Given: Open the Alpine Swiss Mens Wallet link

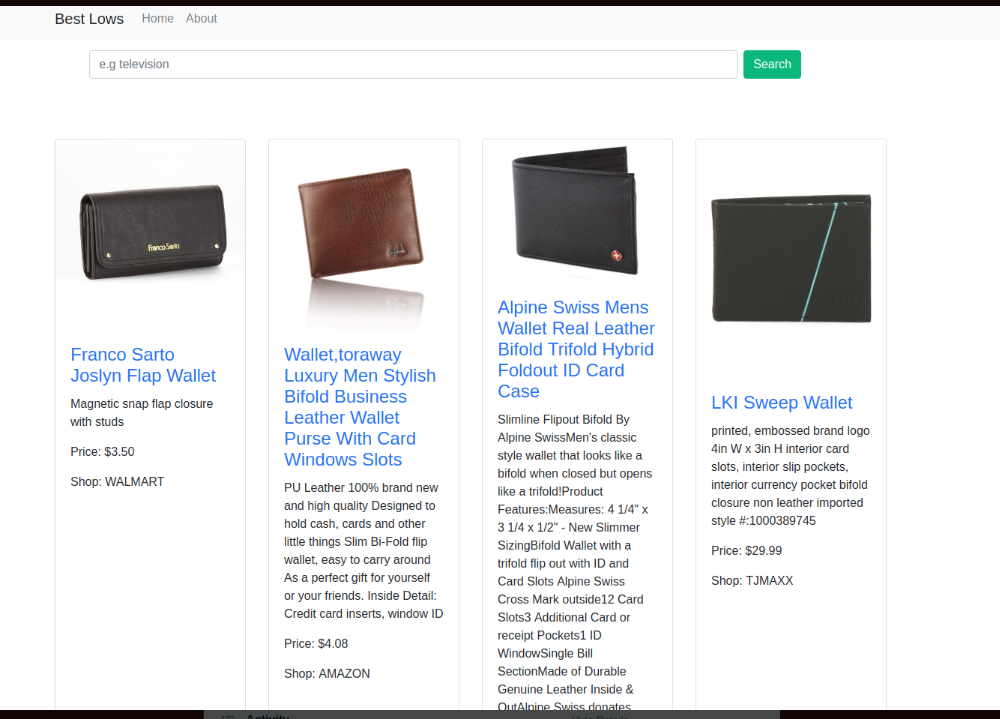Looking at the screenshot, I should click(x=576, y=349).
